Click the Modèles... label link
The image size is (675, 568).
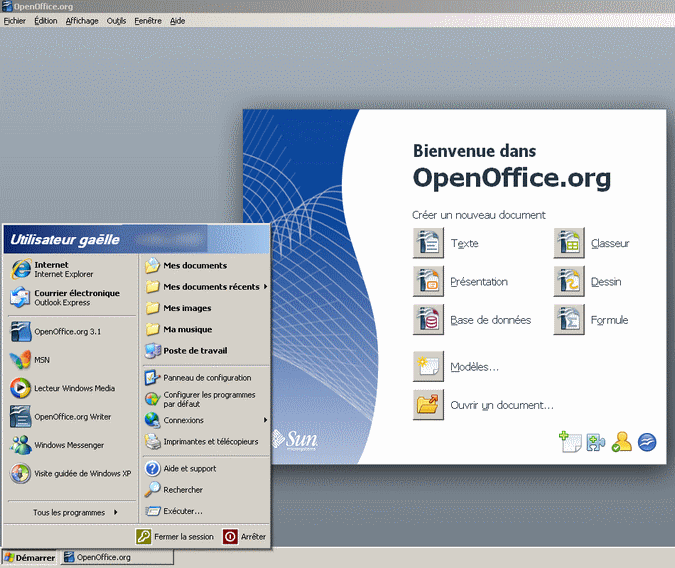(x=474, y=367)
